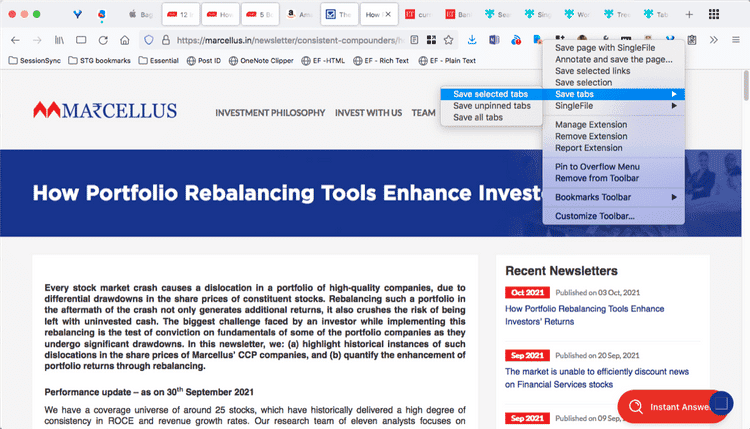This screenshot has height=429, width=750.
Task: Open Investment Philosophy navigation link
Action: tap(269, 113)
